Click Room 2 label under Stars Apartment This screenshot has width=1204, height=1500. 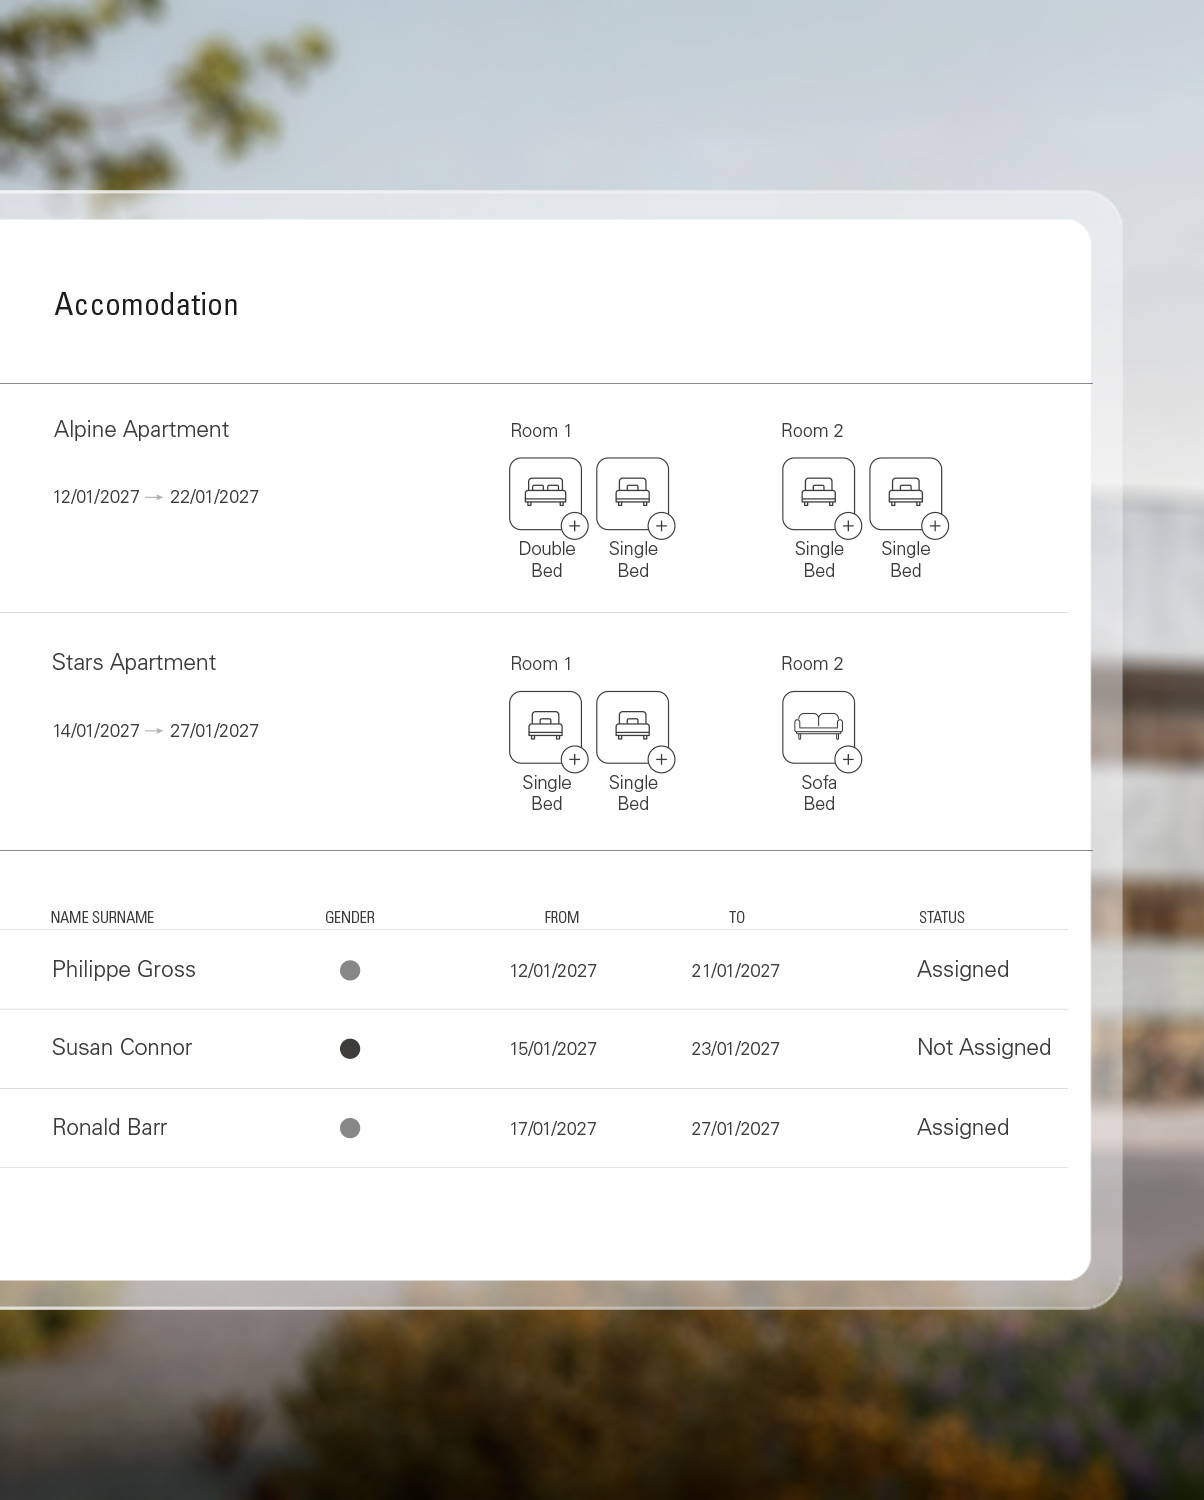(812, 664)
